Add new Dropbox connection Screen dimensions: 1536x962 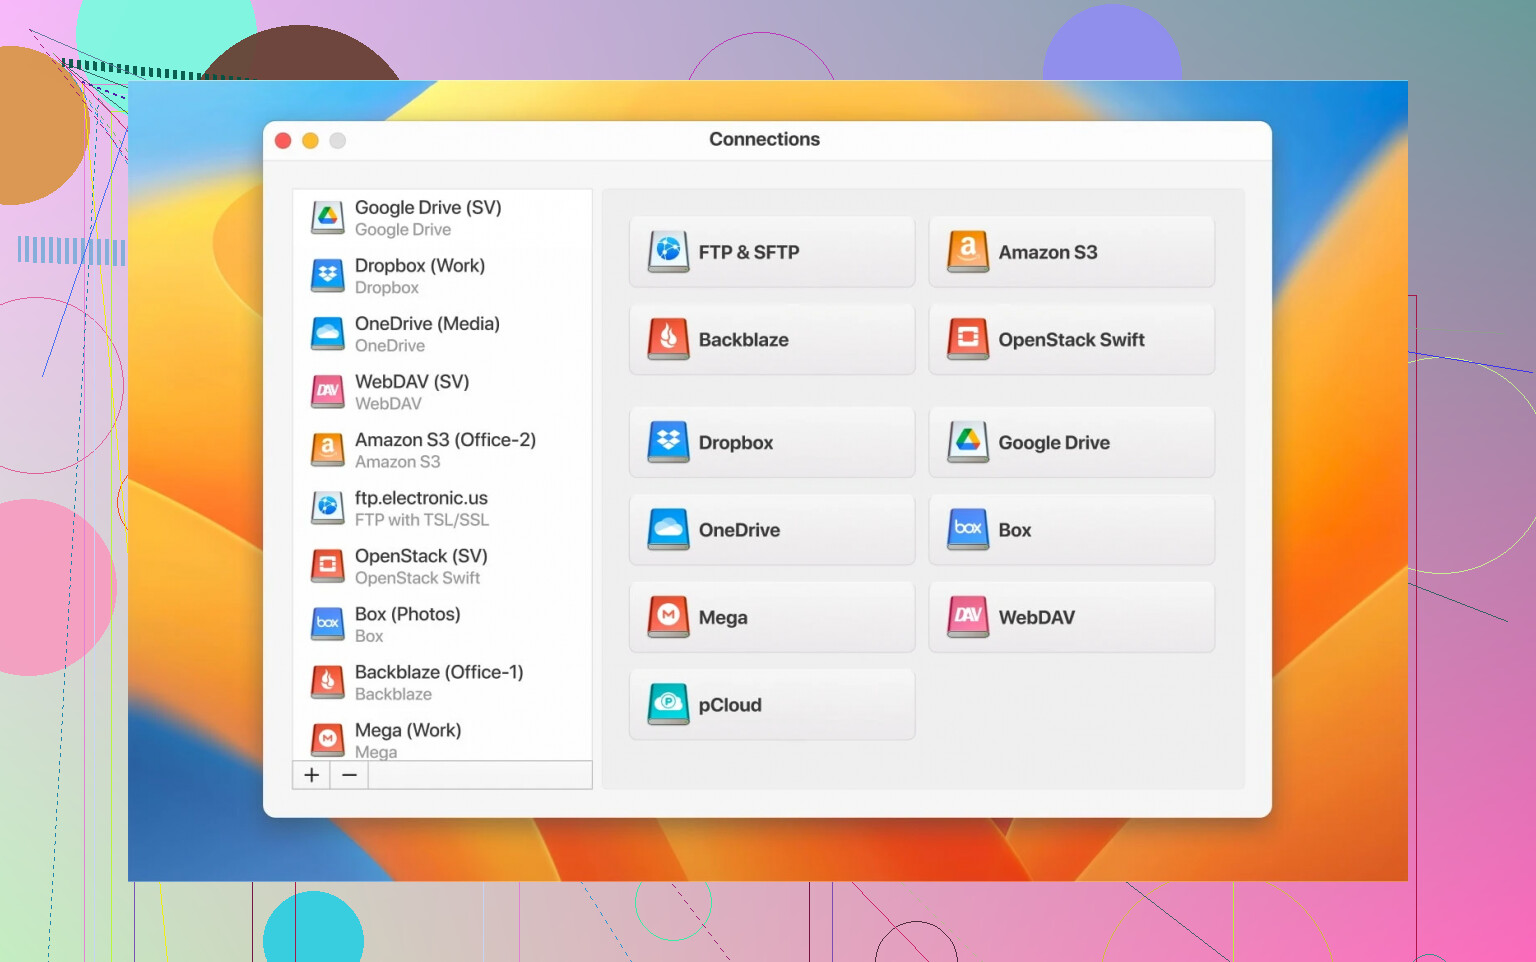coord(771,442)
